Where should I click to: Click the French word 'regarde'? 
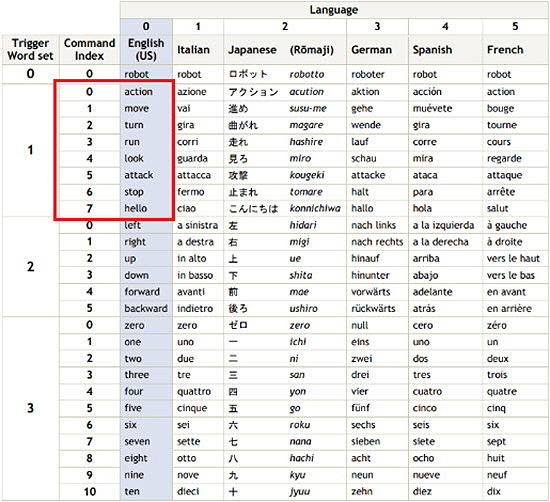pyautogui.click(x=504, y=159)
